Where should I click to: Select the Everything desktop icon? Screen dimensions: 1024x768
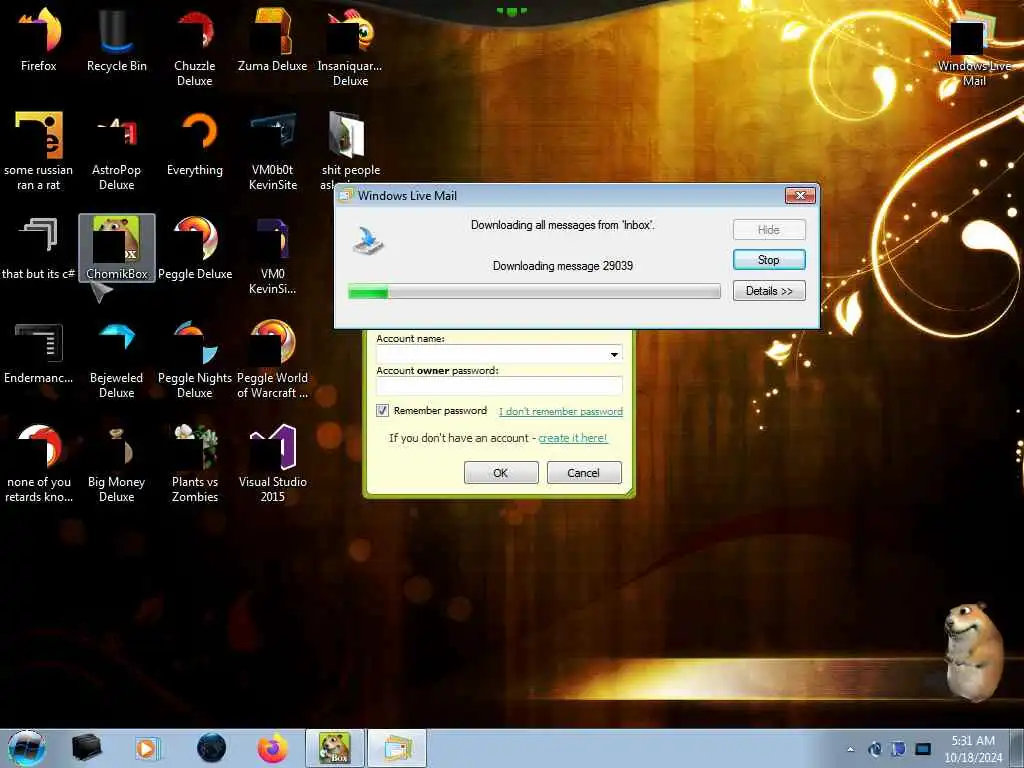tap(195, 144)
